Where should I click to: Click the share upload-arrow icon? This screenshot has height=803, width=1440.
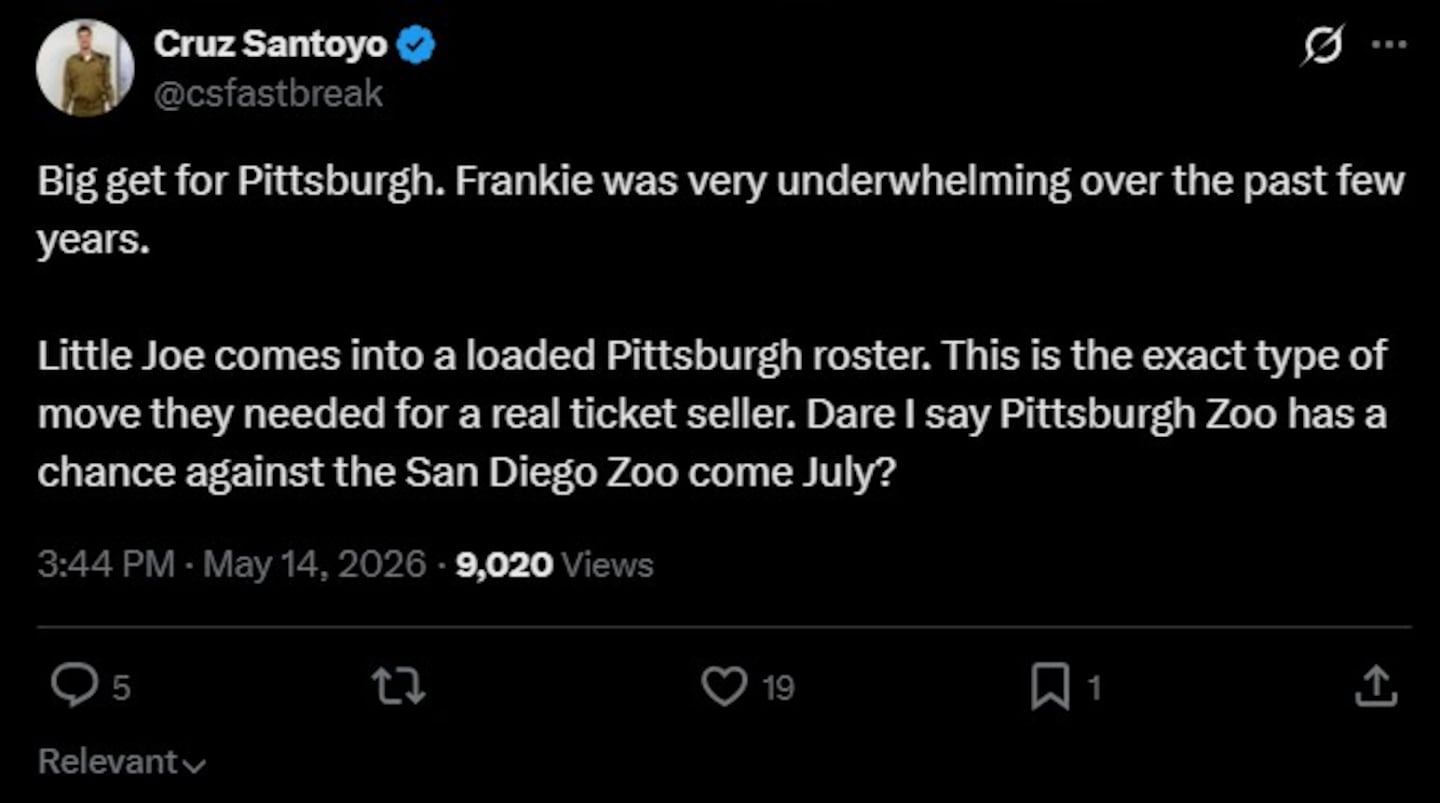1378,687
